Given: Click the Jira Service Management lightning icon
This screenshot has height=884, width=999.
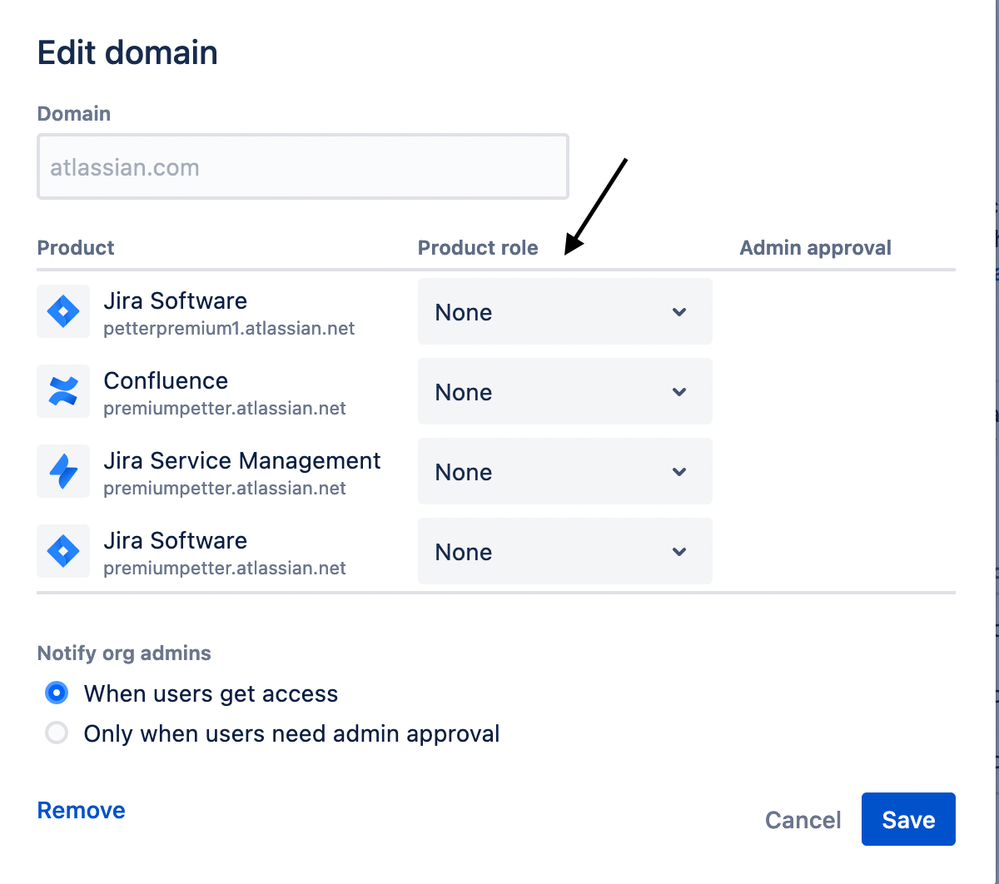Looking at the screenshot, I should 63,471.
